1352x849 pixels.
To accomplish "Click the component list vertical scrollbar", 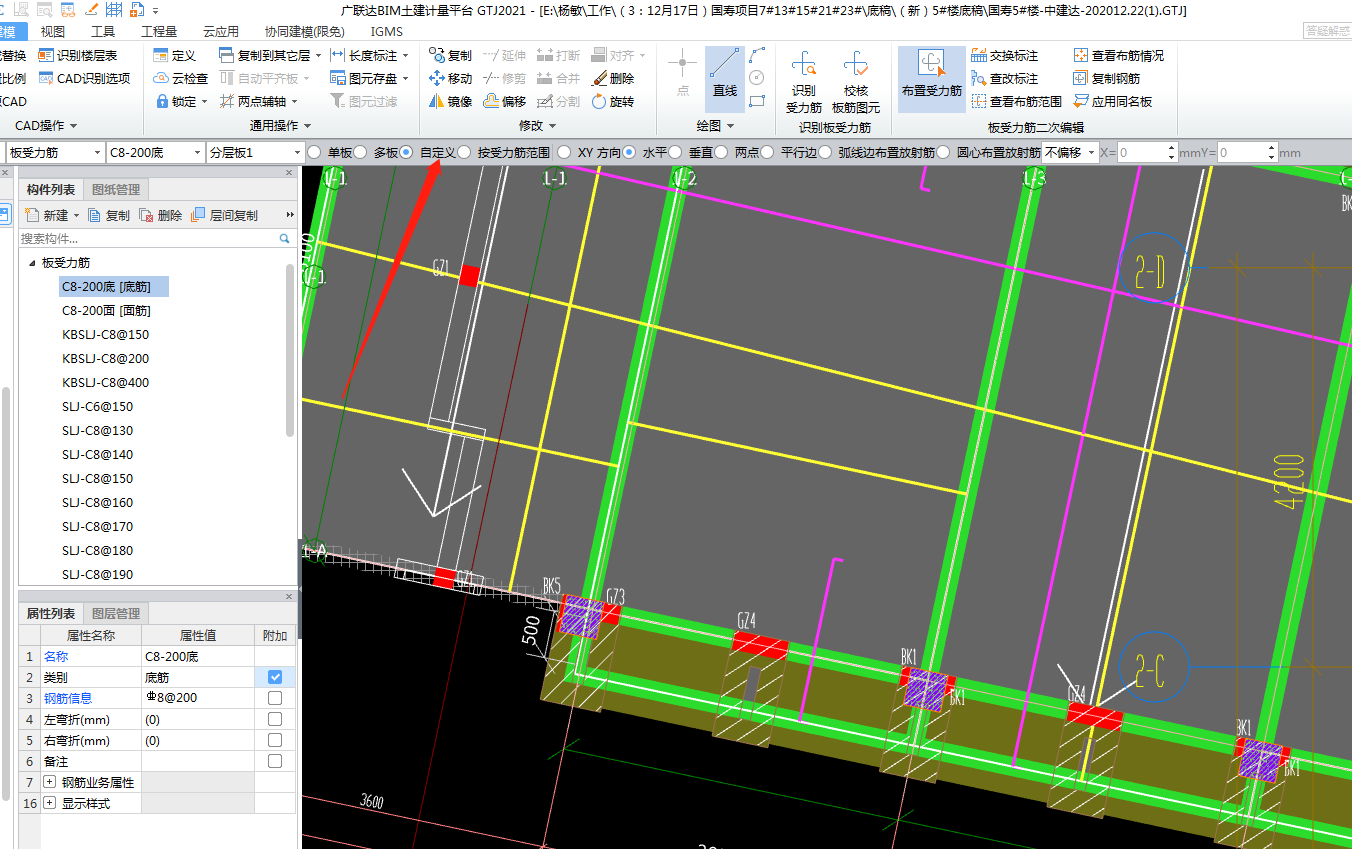I will [x=290, y=350].
